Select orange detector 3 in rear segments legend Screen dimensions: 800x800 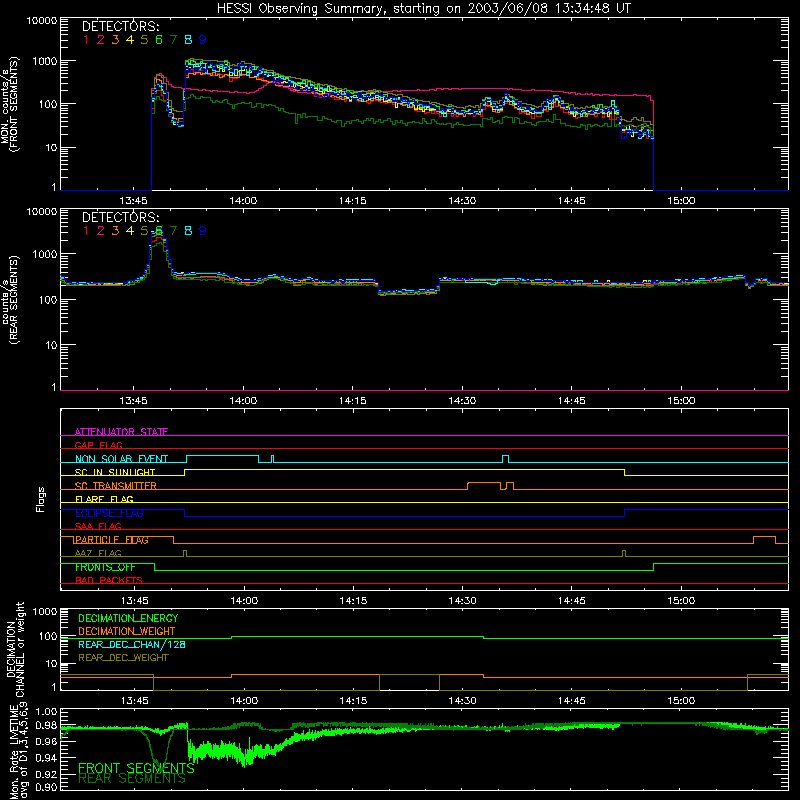pyautogui.click(x=115, y=231)
